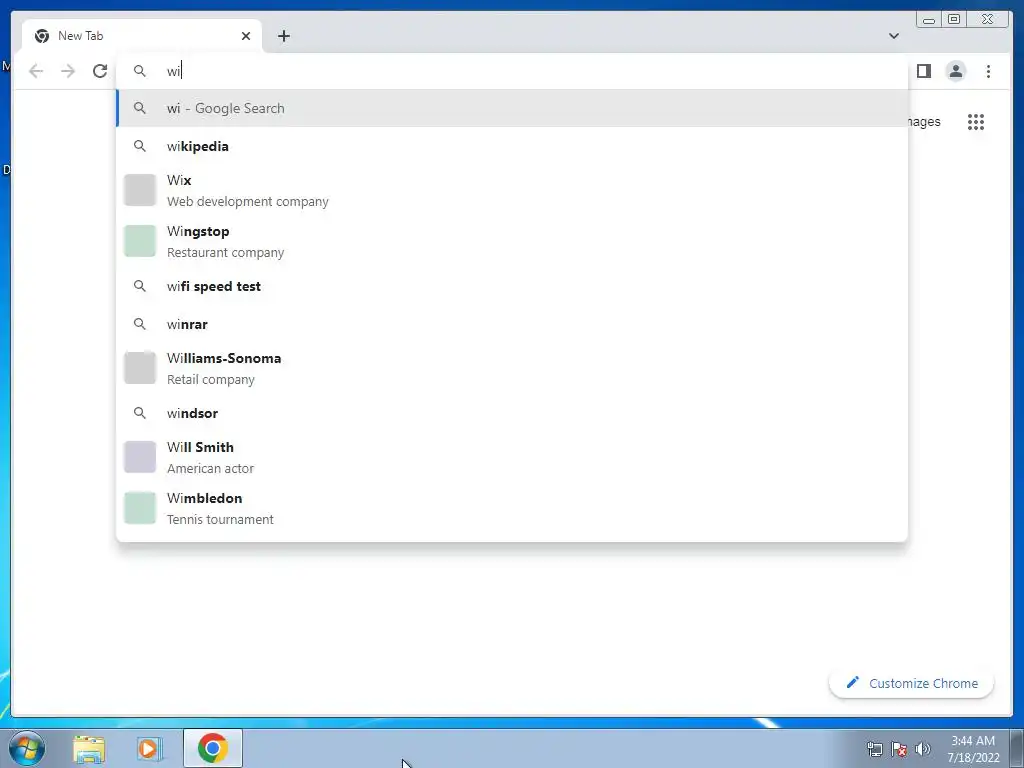Screen dimensions: 1024x768
Task: Choose the Williams-Sonoma retail company suggestion
Action: (x=512, y=368)
